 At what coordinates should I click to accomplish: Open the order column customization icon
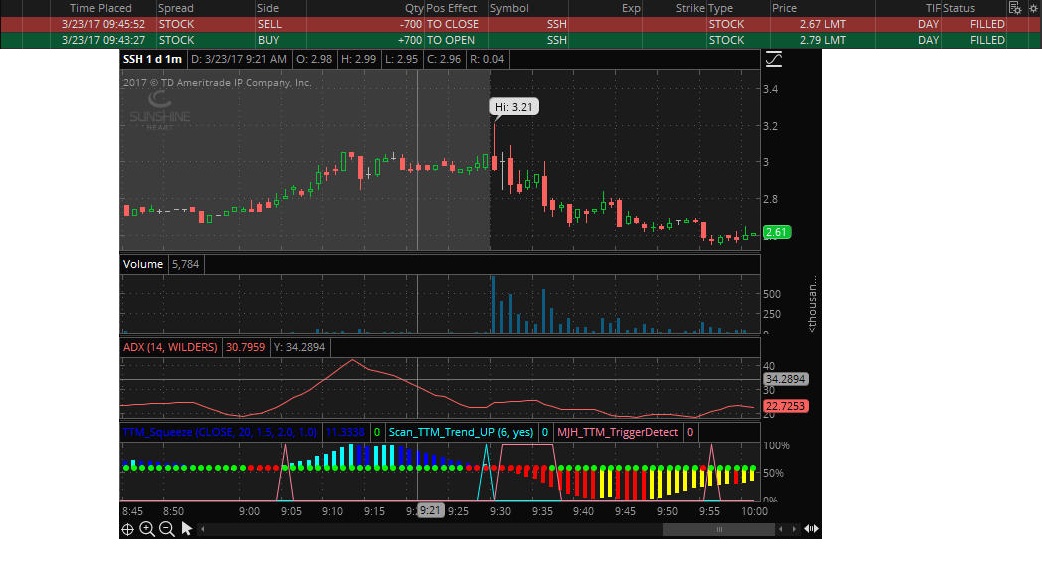click(x=1015, y=8)
